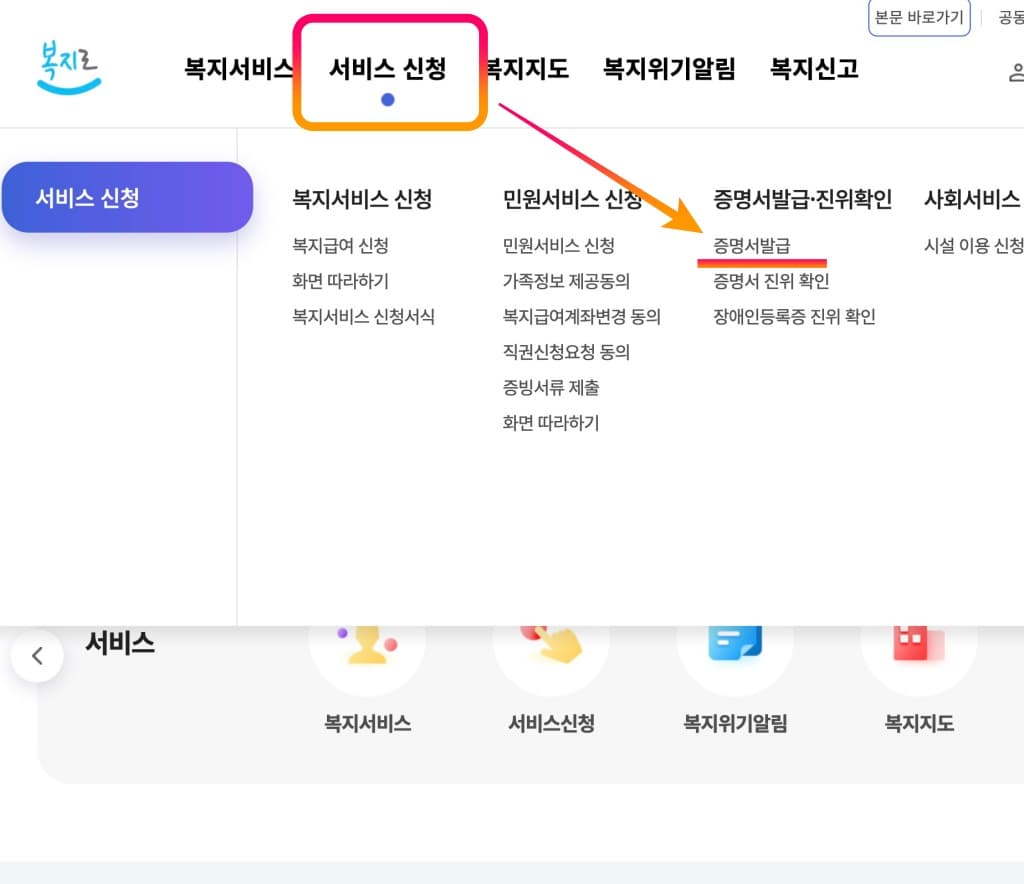1024x884 pixels.
Task: Open 복지급여계좌변경 동의
Action: [581, 317]
